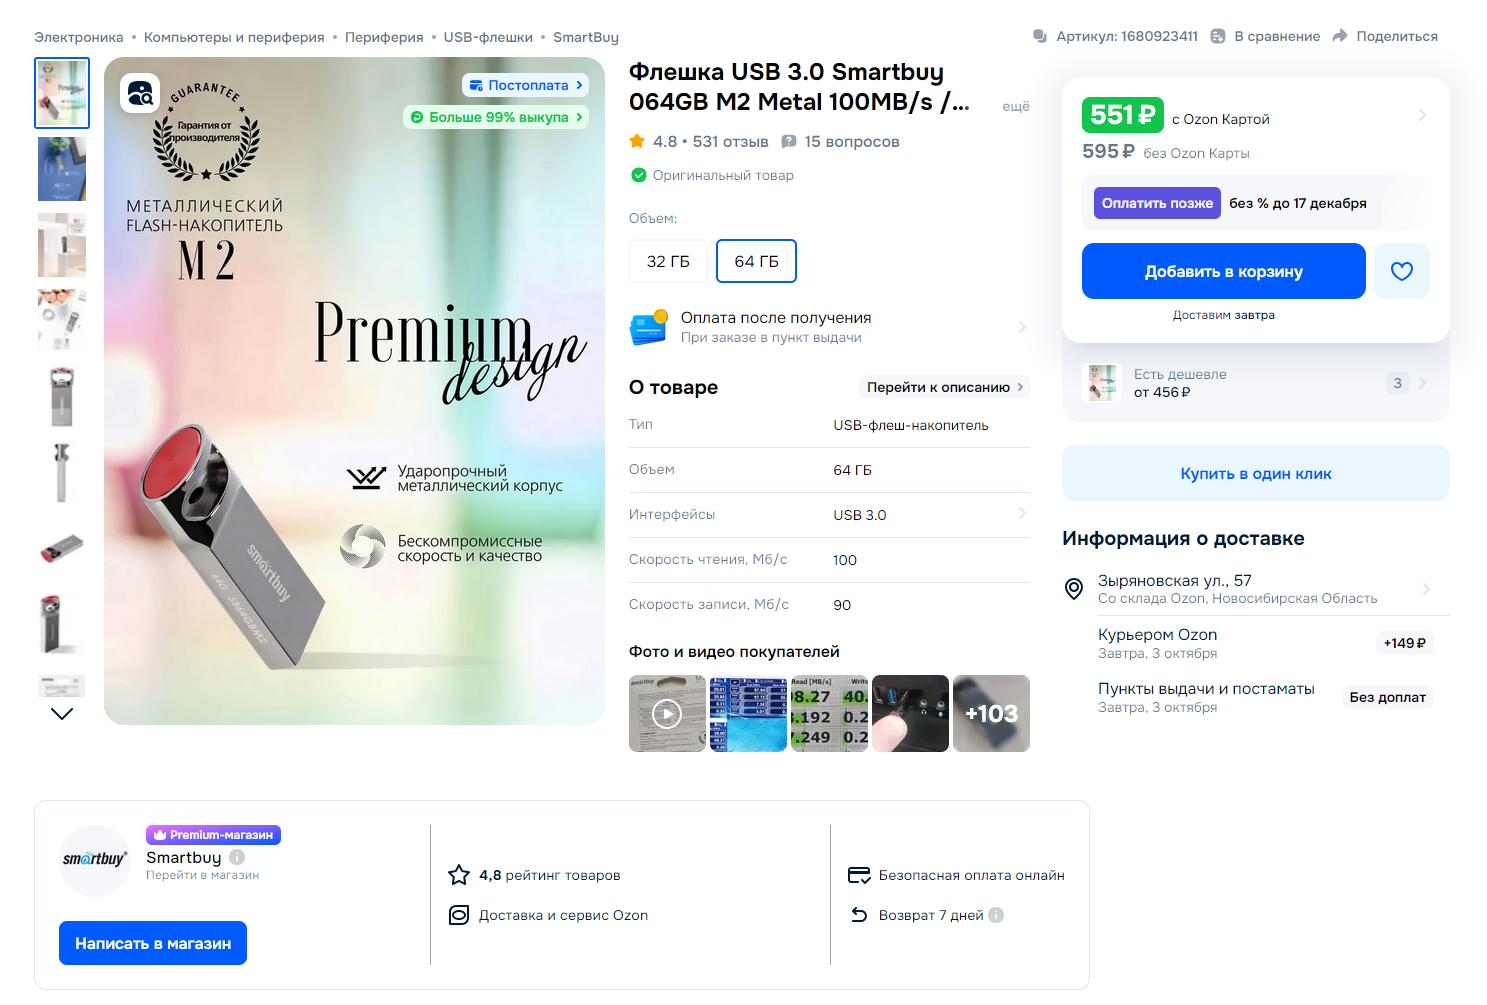
Task: Expand product title with 'ещё'
Action: 1016,106
